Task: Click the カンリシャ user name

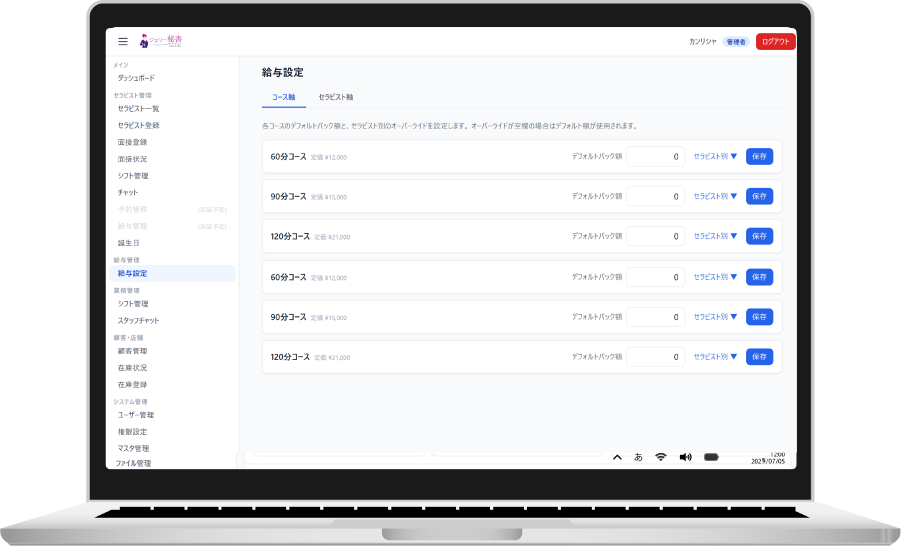Action: pyautogui.click(x=703, y=41)
